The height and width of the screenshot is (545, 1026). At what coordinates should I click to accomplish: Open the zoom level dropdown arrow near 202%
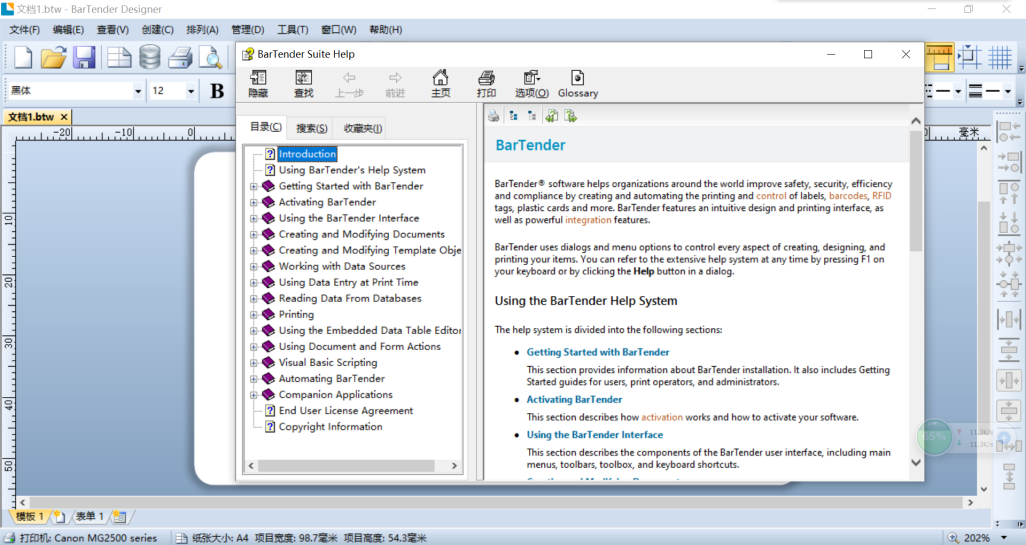1004,538
